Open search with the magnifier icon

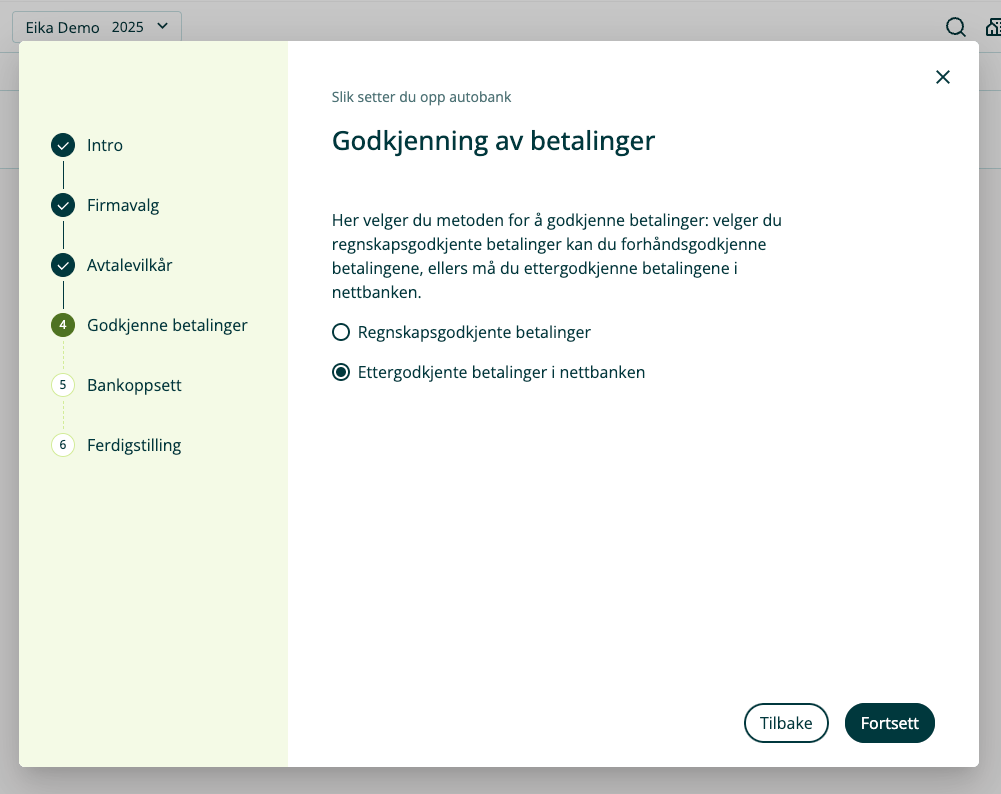pyautogui.click(x=955, y=27)
